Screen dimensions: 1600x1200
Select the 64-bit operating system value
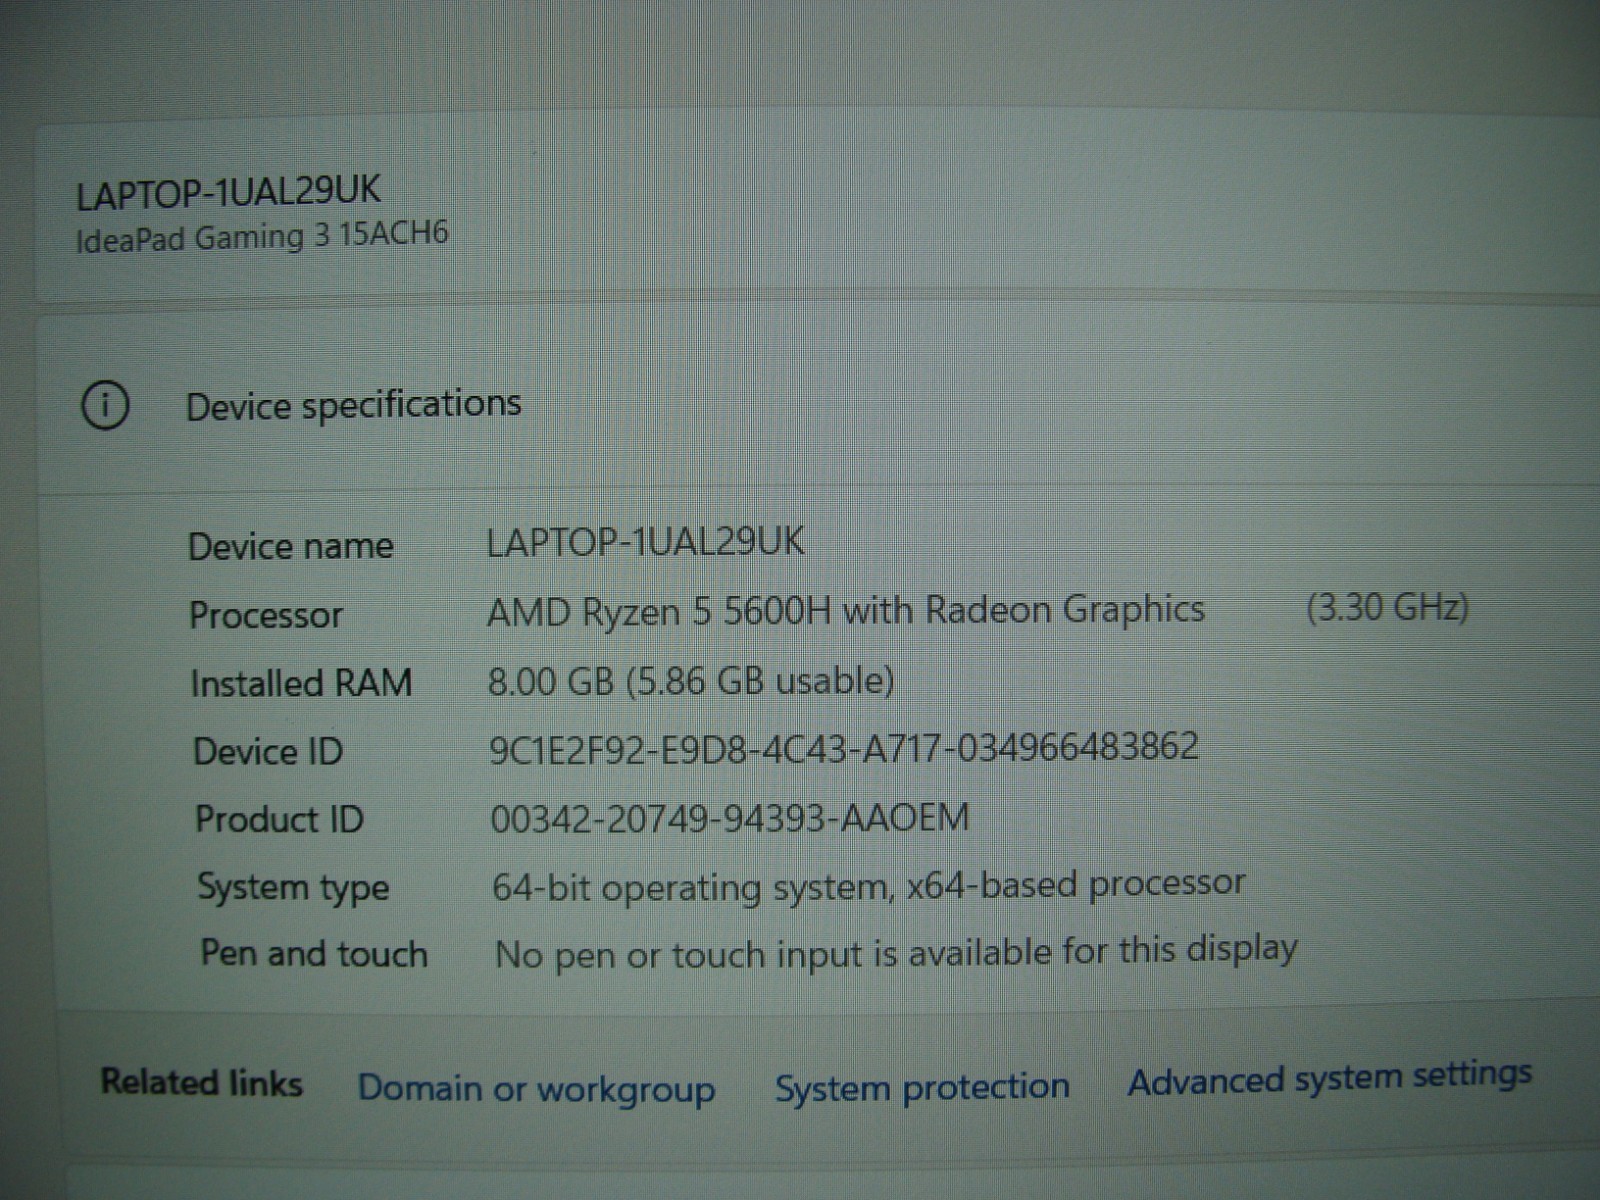tap(869, 885)
